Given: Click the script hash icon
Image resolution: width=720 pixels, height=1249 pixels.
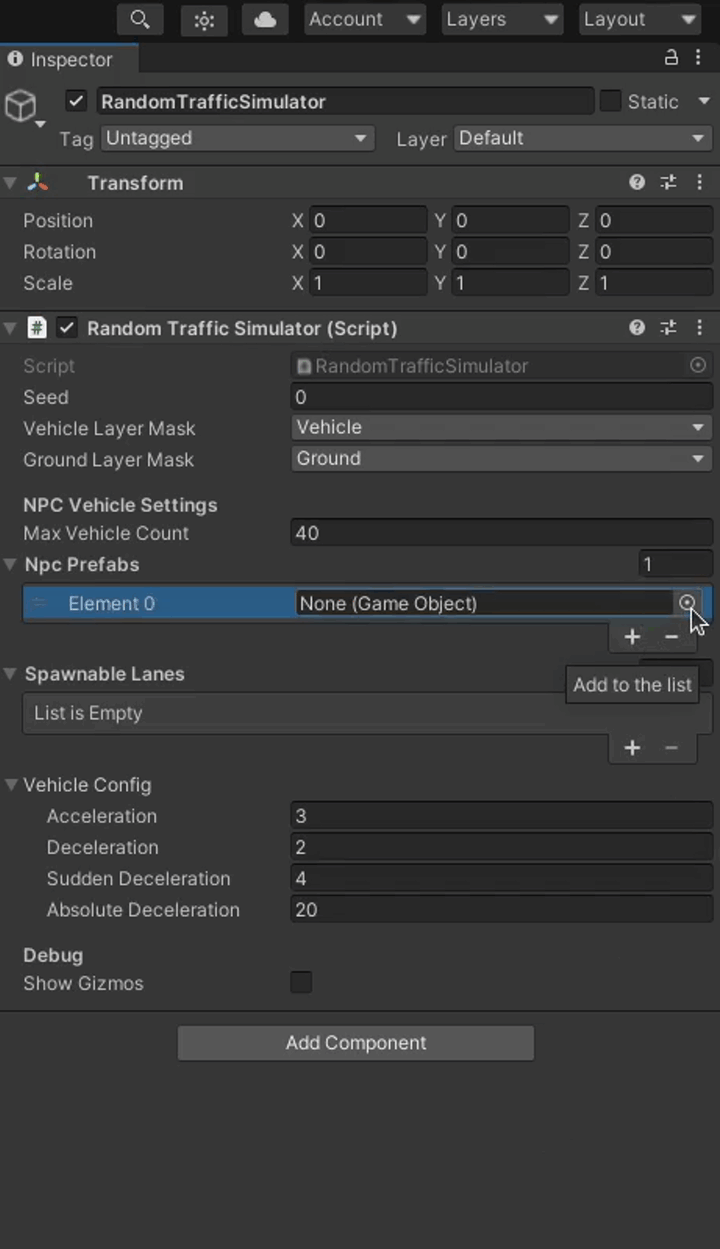Looking at the screenshot, I should 37,327.
